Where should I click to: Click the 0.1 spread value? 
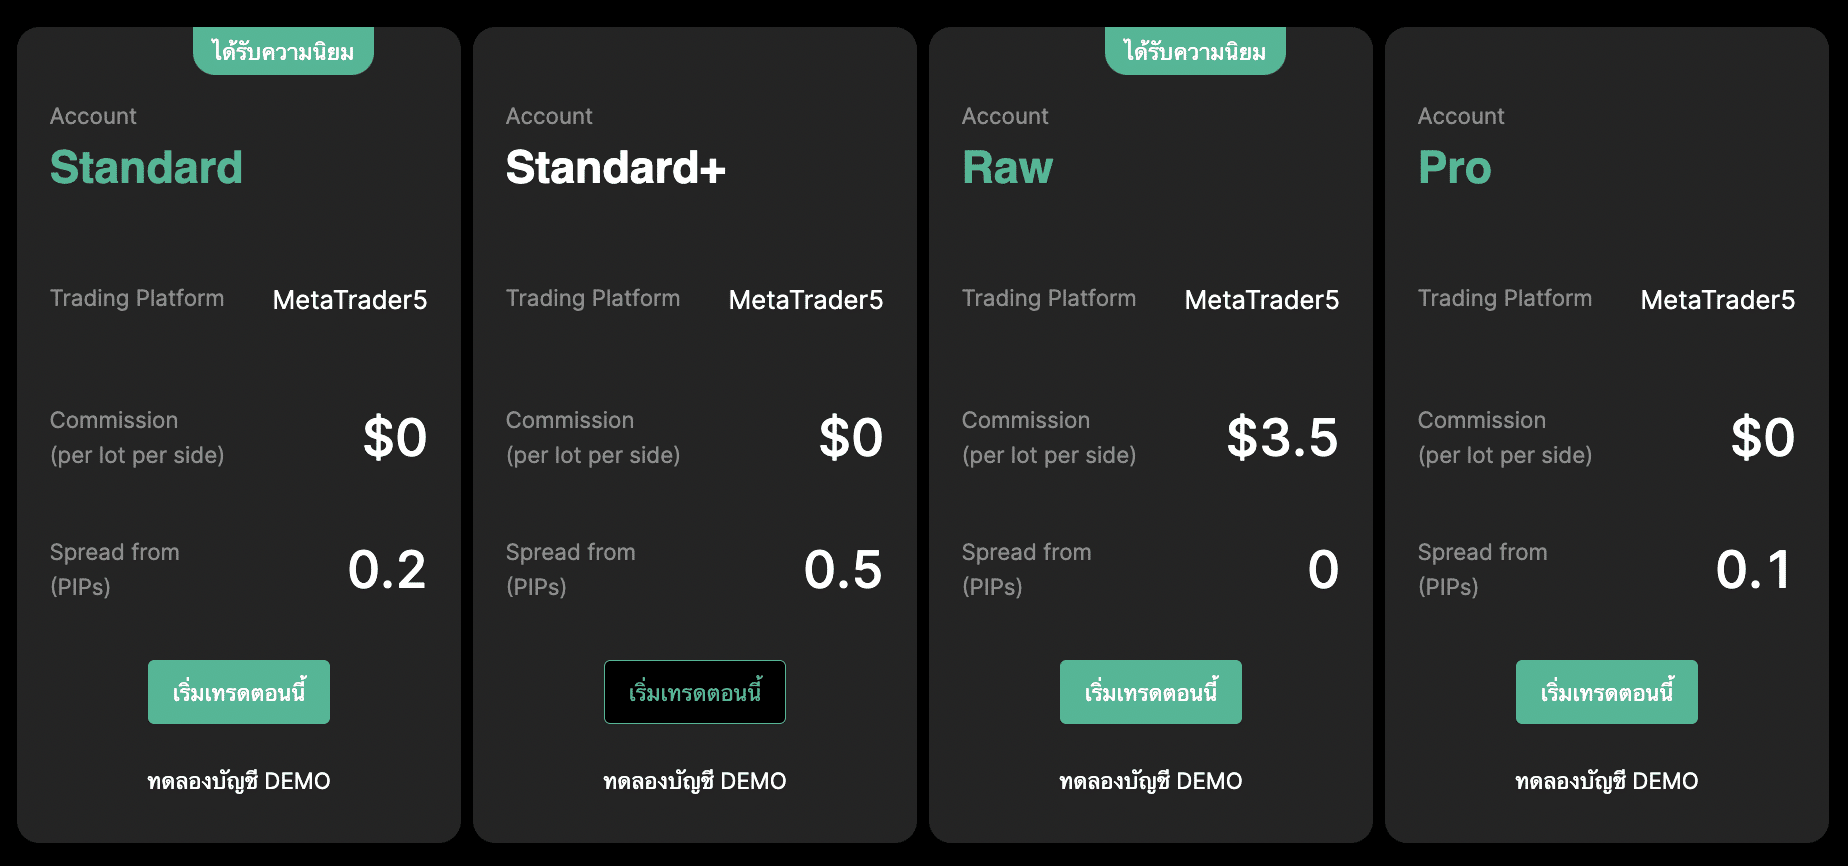(1754, 569)
